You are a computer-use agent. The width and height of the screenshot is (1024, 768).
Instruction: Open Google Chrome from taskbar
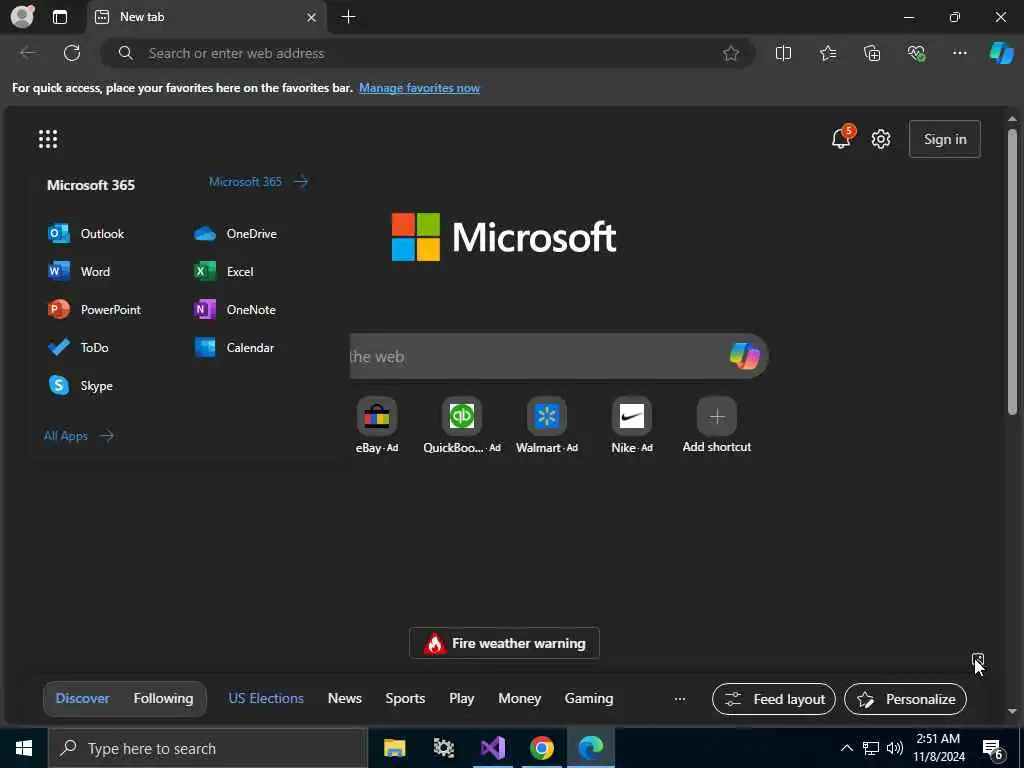click(541, 748)
